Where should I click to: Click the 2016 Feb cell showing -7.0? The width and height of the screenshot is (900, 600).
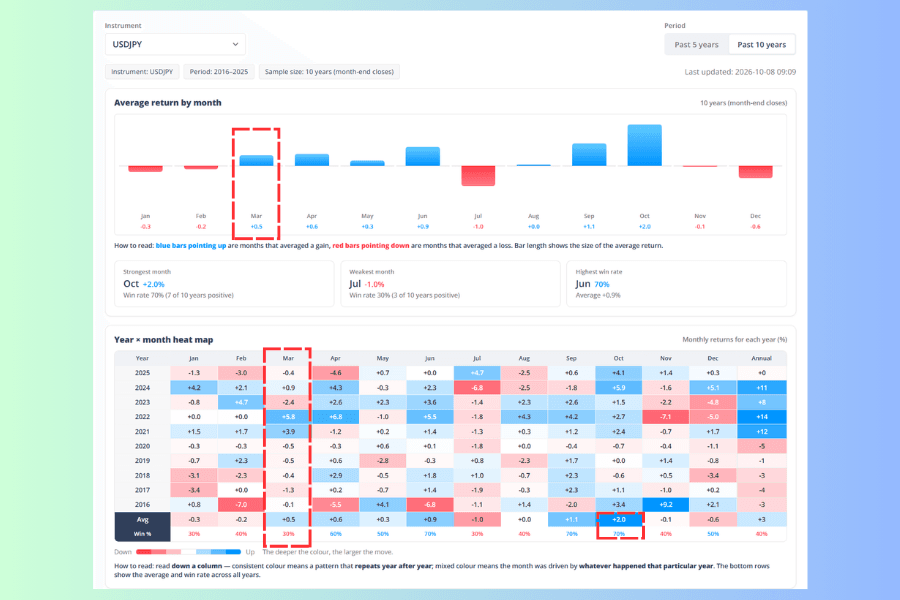pyautogui.click(x=241, y=505)
